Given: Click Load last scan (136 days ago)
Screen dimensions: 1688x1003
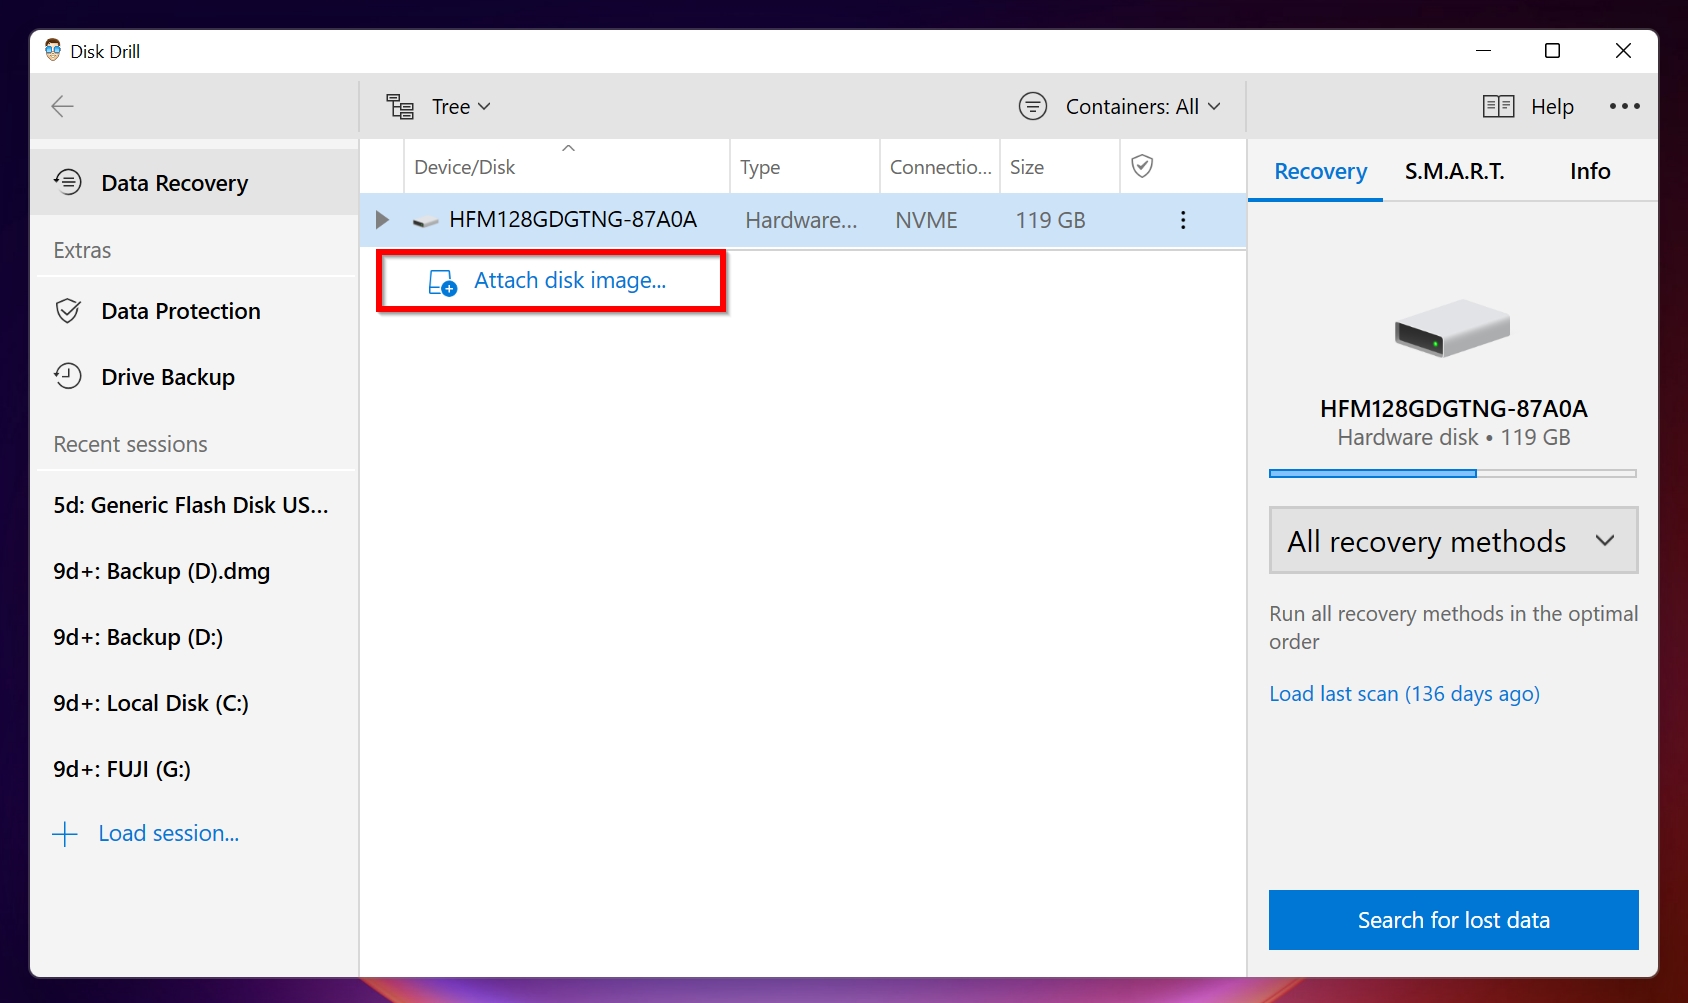Looking at the screenshot, I should (x=1404, y=694).
